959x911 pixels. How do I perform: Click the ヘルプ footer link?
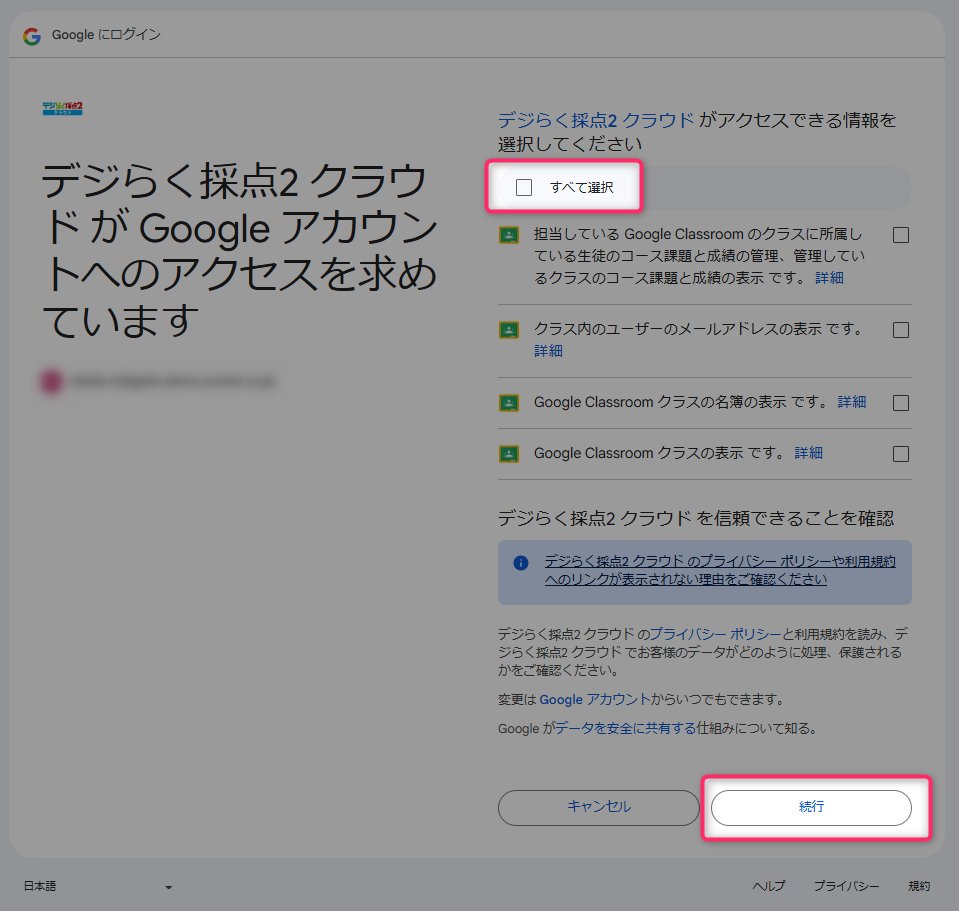[768, 886]
